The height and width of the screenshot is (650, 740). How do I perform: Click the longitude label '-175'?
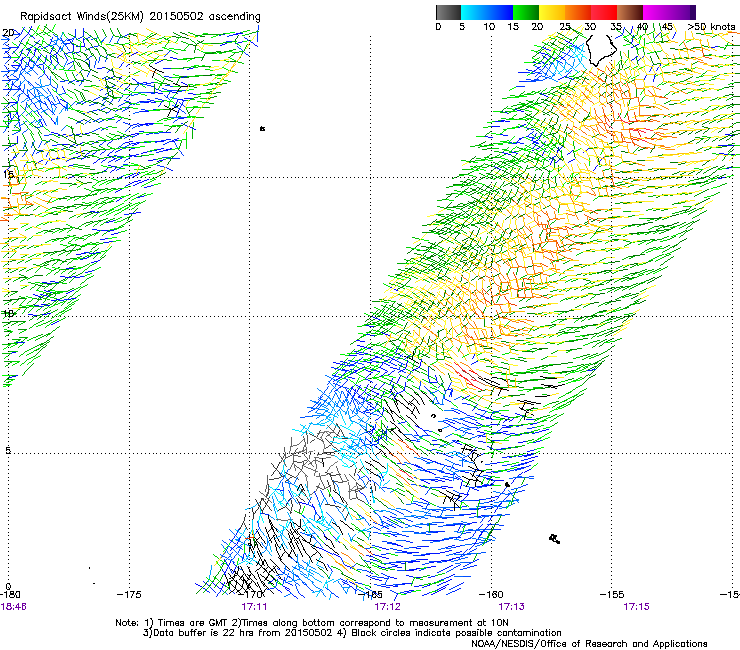(129, 594)
